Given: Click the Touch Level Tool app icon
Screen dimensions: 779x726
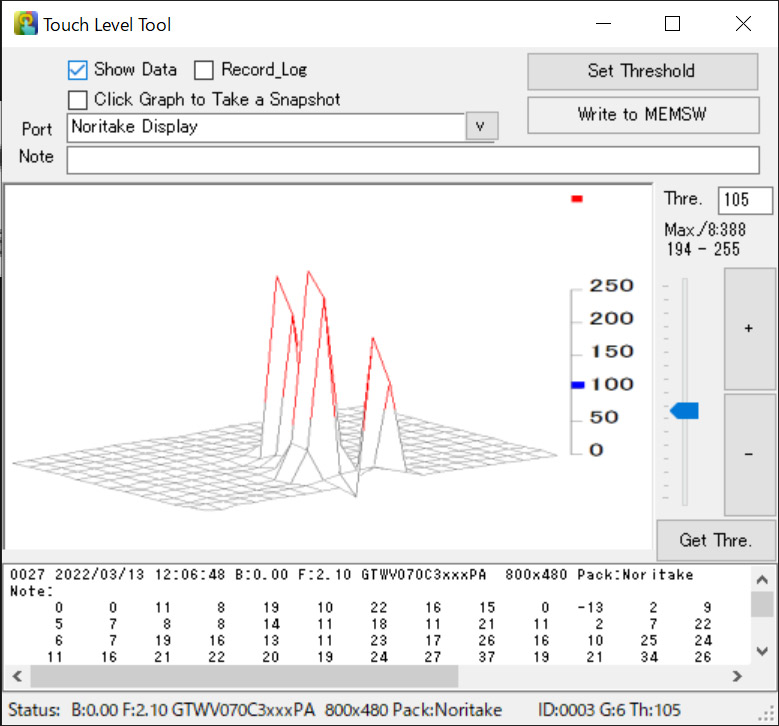Looking at the screenshot, I should pyautogui.click(x=26, y=24).
